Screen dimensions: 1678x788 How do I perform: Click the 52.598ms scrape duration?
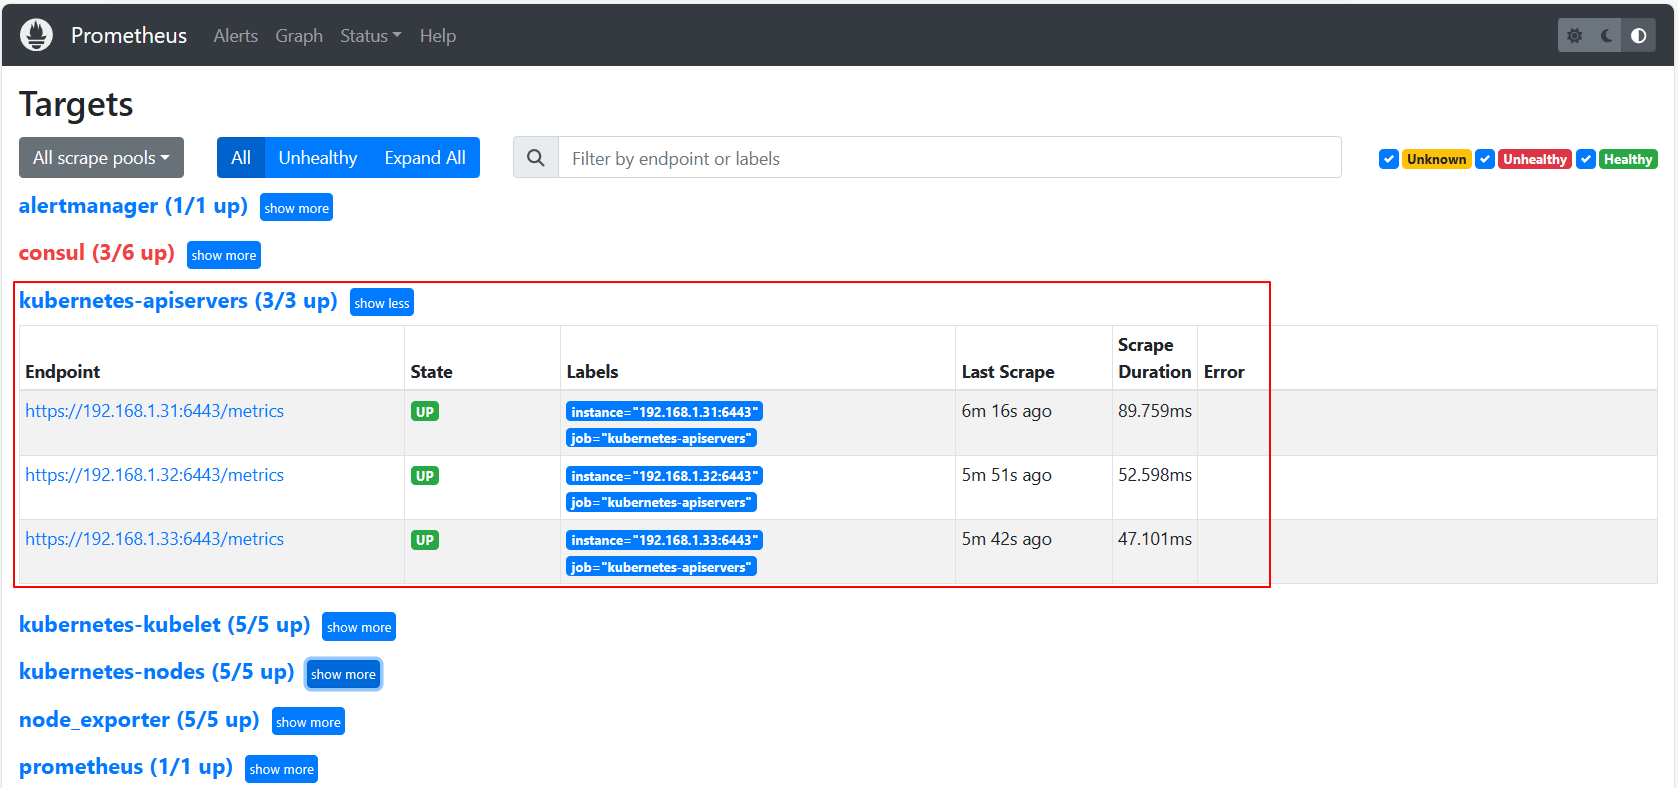click(1155, 475)
